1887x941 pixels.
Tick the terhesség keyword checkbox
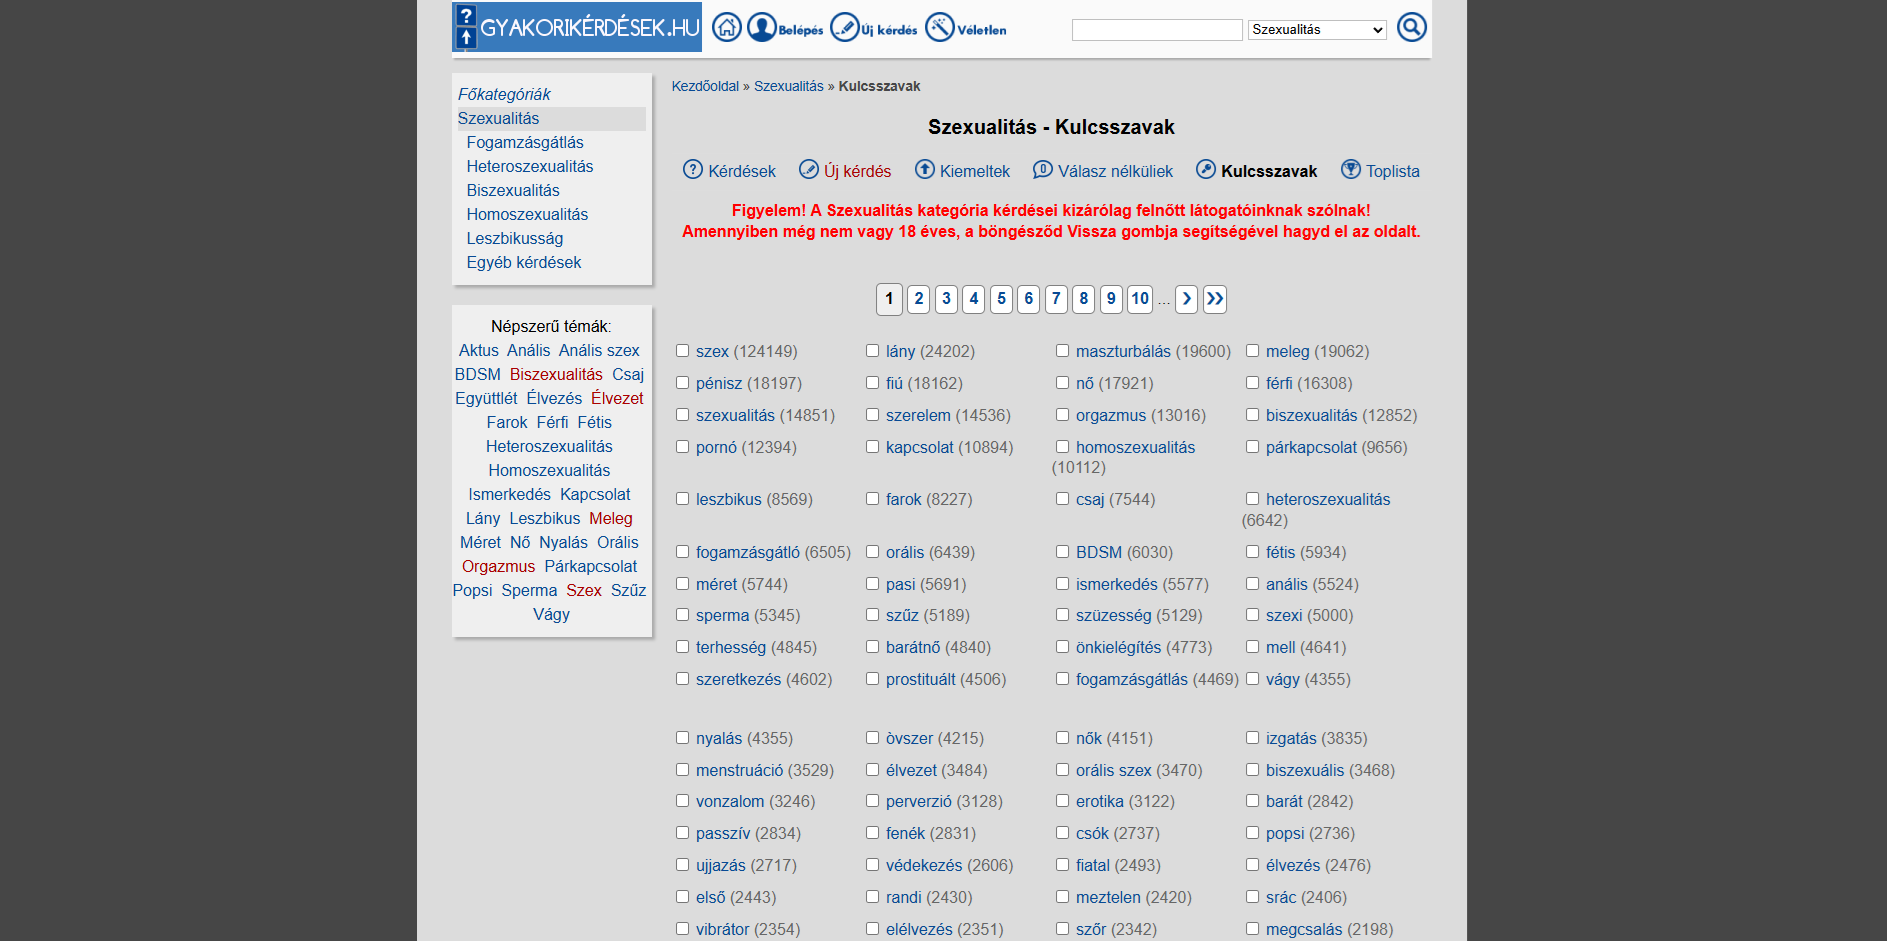coord(682,647)
